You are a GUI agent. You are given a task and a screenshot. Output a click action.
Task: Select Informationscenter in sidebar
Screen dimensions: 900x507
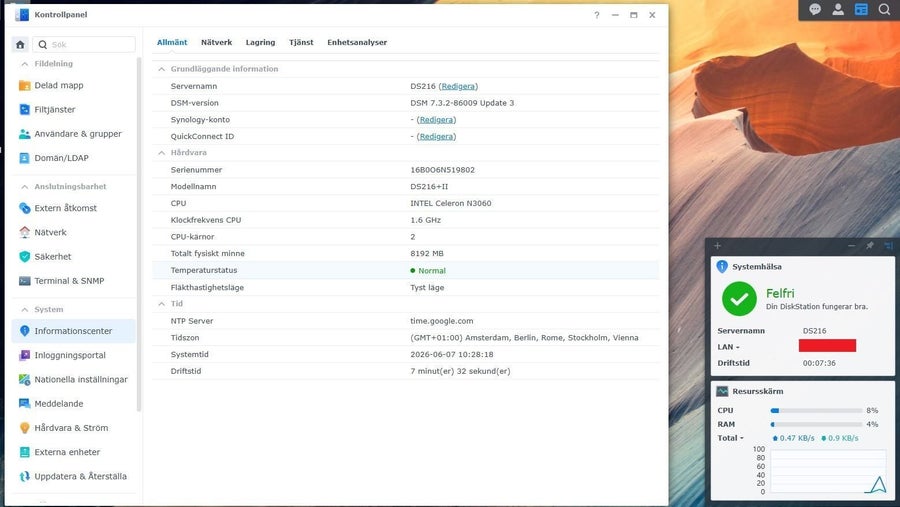pos(73,331)
